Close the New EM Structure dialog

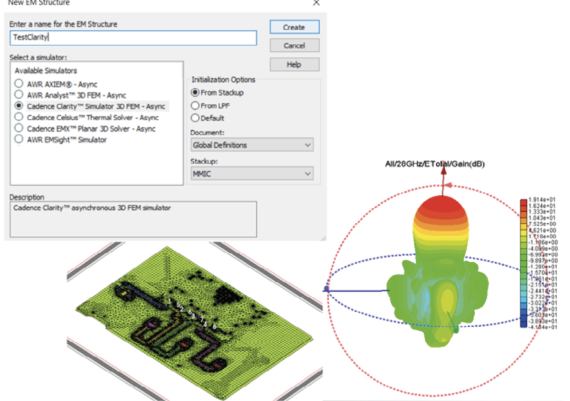[316, 3]
